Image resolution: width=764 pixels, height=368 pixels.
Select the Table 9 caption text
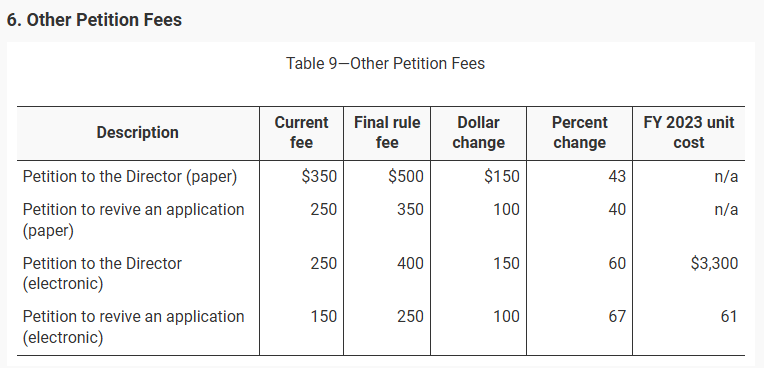(x=385, y=63)
